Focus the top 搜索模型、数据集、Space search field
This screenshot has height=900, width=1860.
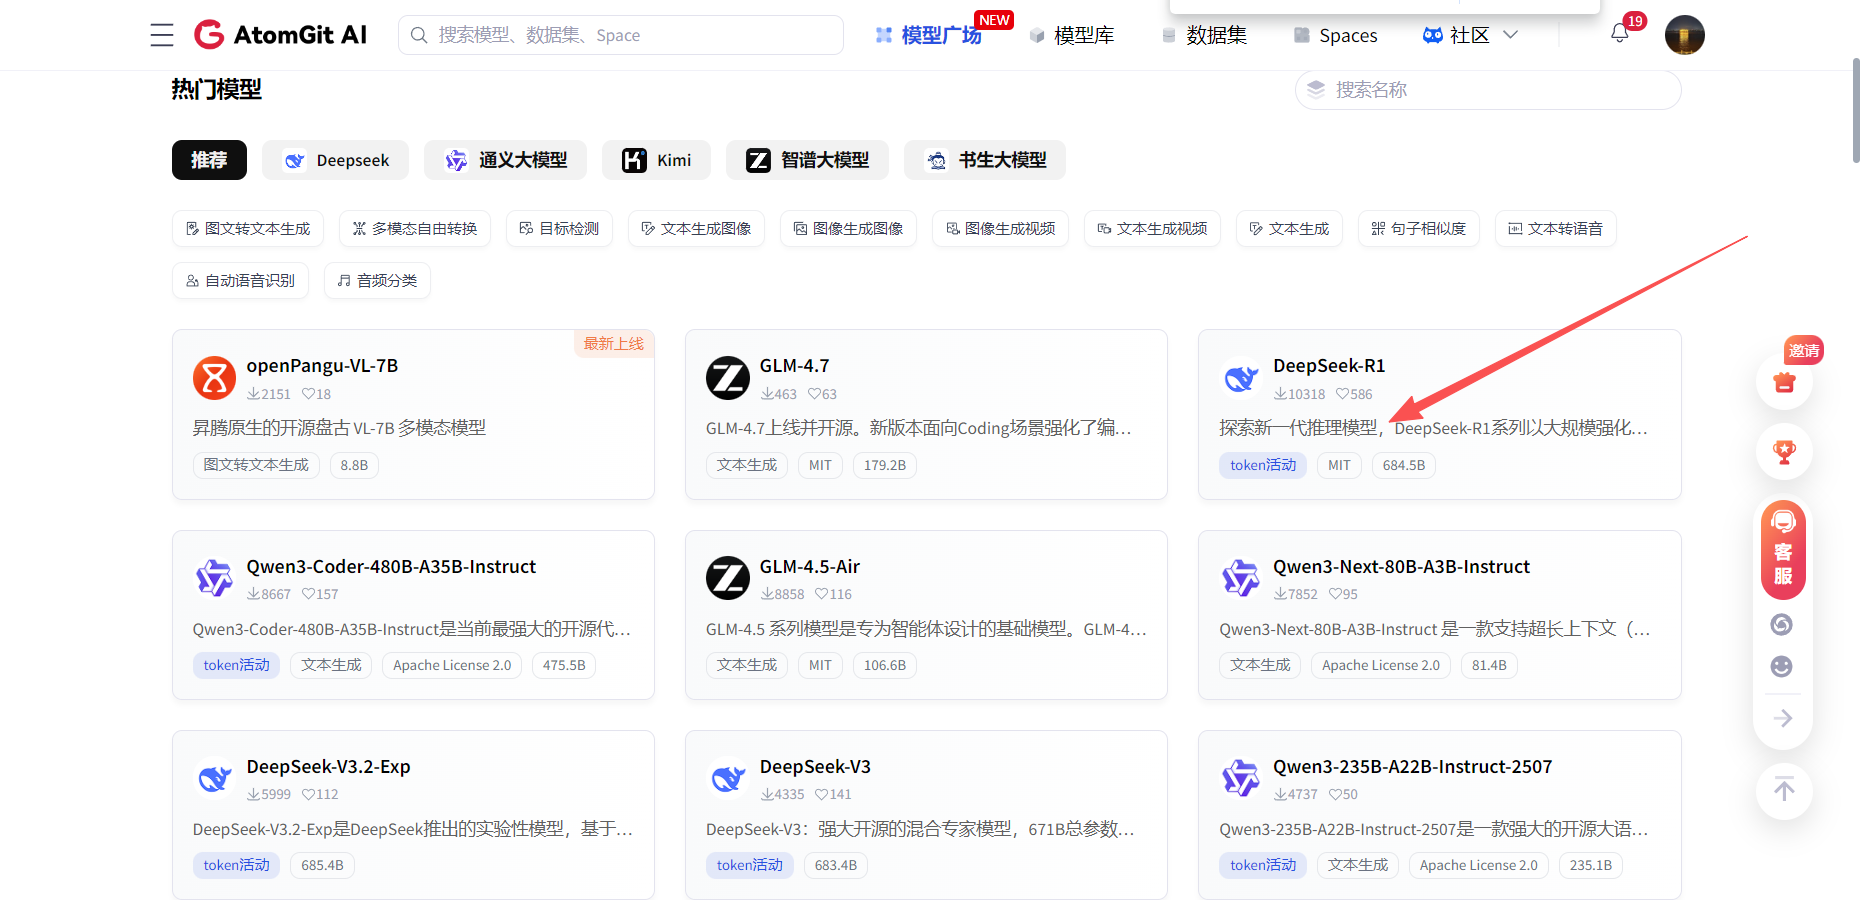coord(621,35)
